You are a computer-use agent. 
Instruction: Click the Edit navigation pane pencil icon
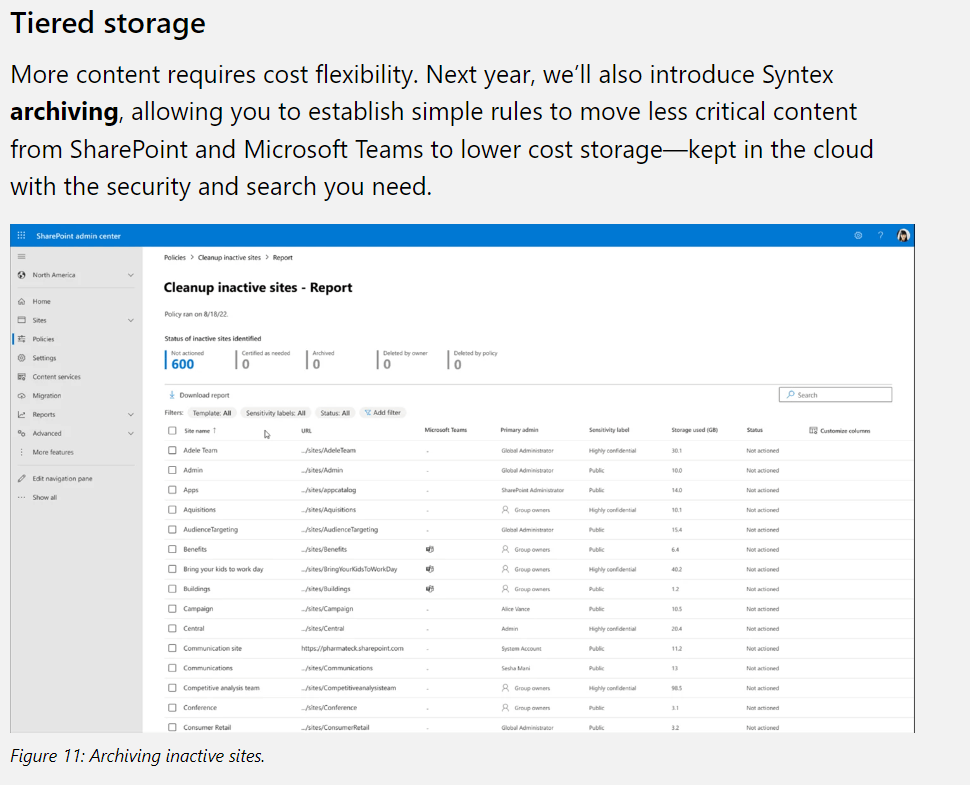(22, 478)
